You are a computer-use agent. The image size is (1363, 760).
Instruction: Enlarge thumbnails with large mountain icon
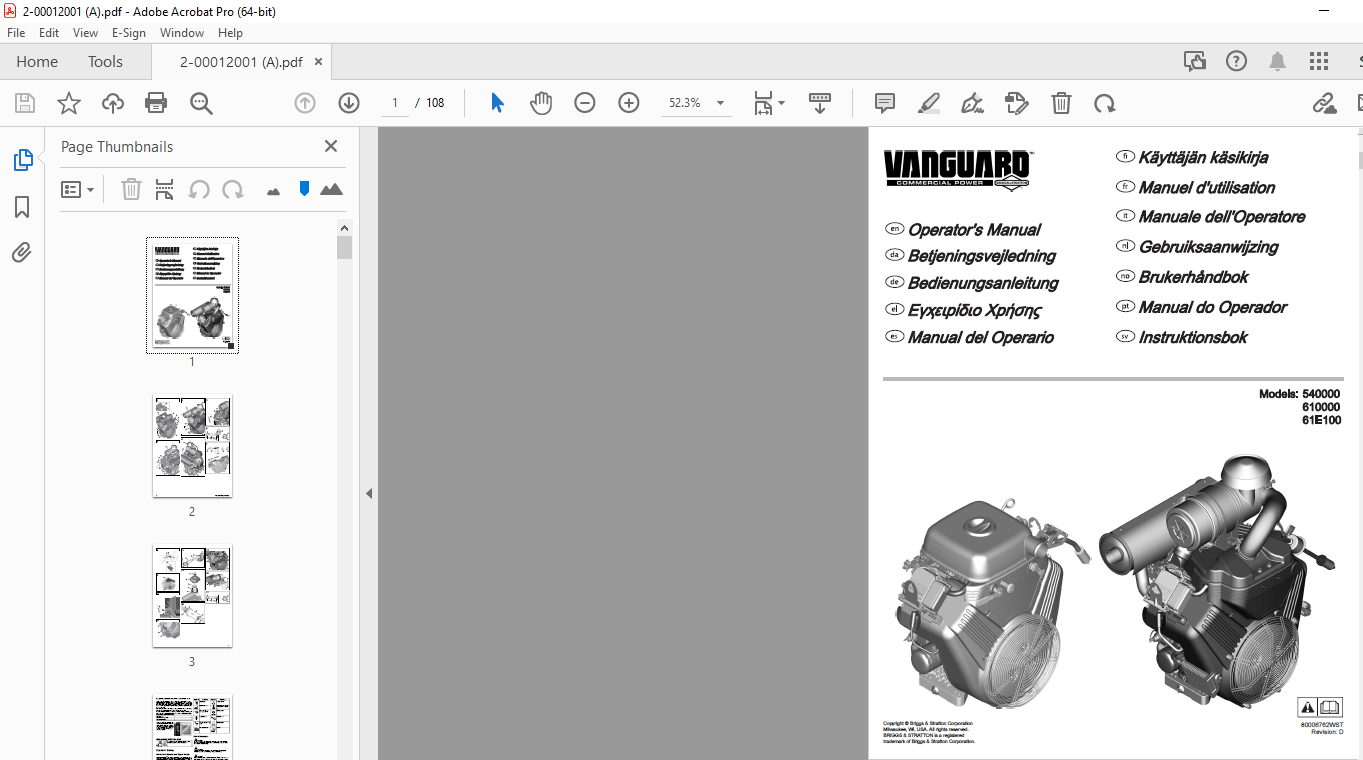click(x=331, y=189)
